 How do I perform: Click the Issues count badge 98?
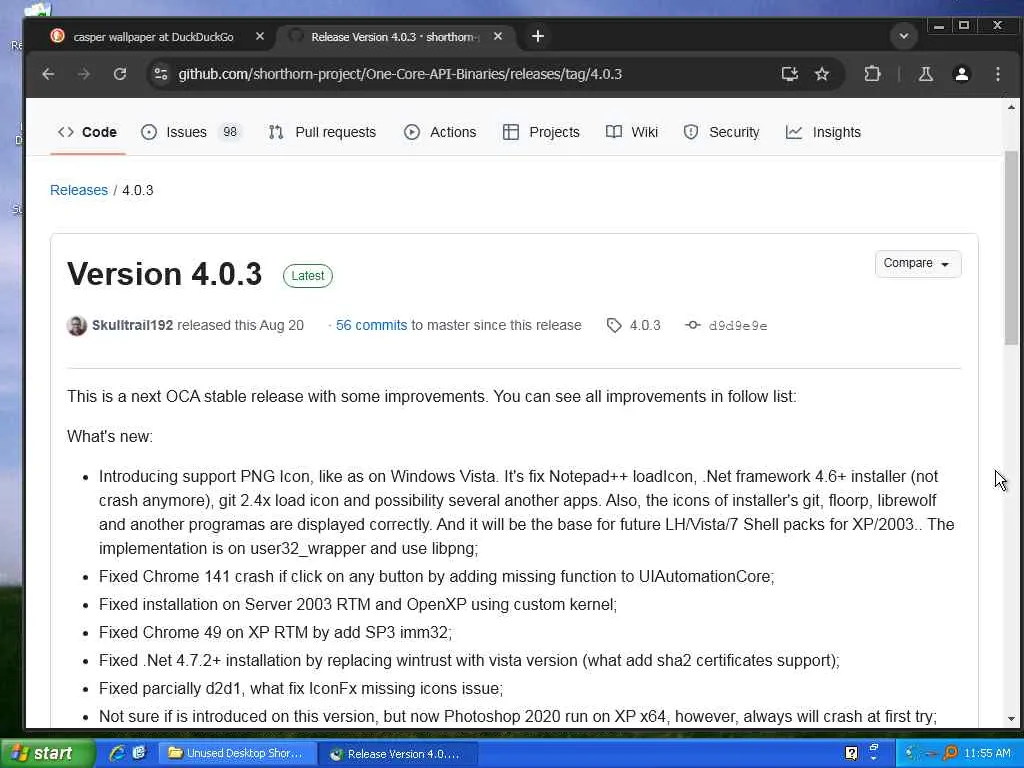pos(229,133)
